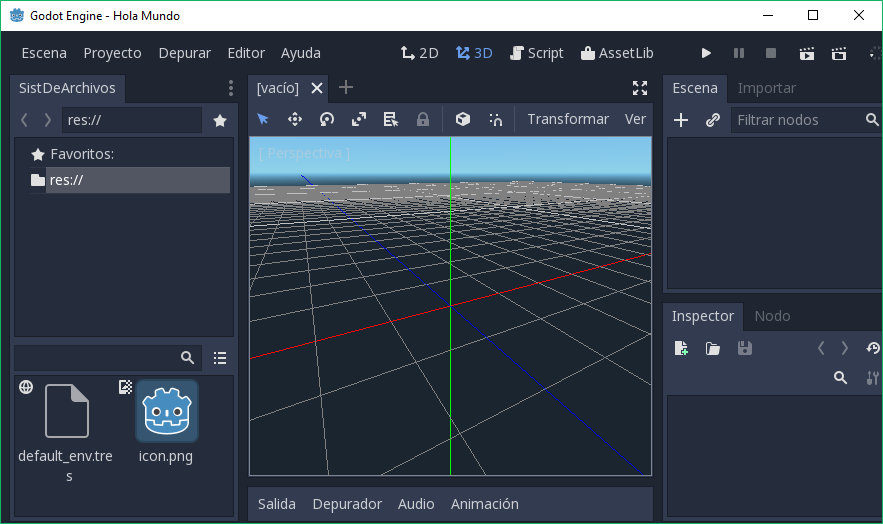Choose the Move mode tool

click(295, 119)
